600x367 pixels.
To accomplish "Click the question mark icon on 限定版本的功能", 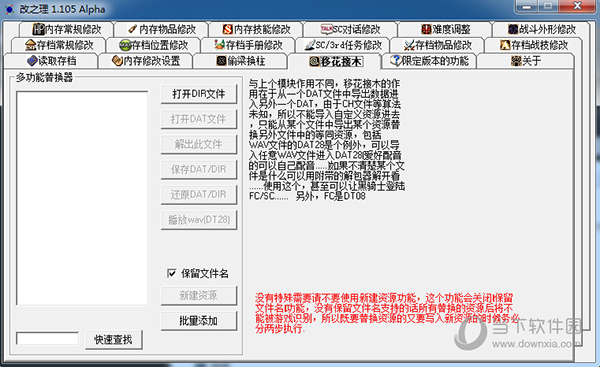I will click(x=396, y=60).
